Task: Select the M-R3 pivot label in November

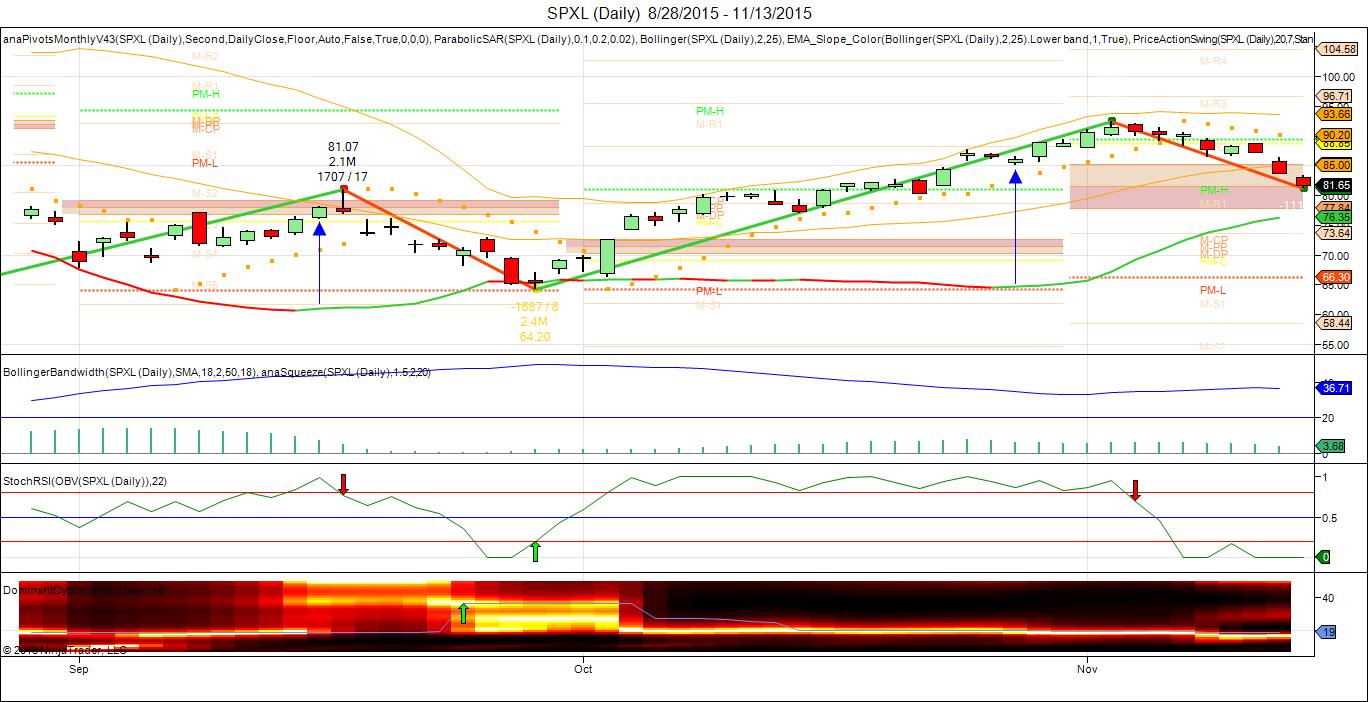Action: (1213, 104)
